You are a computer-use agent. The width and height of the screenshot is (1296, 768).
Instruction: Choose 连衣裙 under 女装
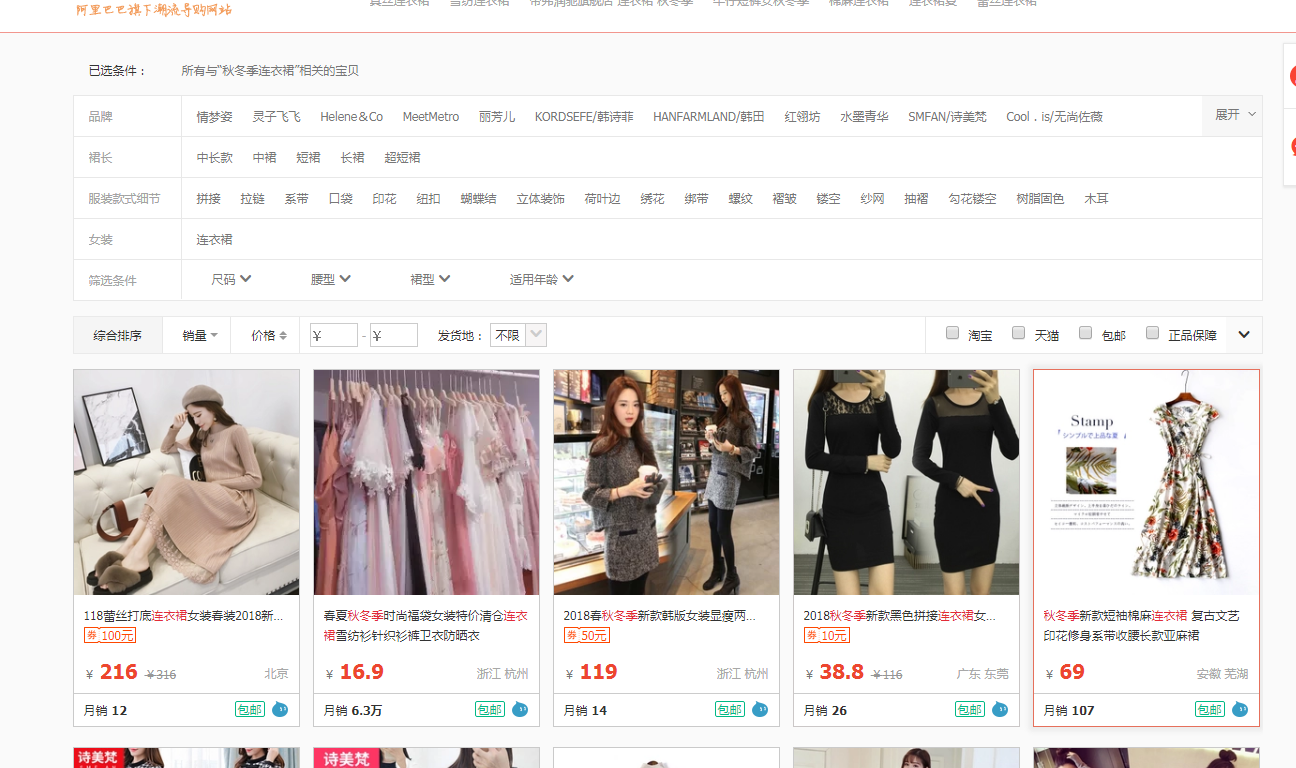[x=215, y=240]
